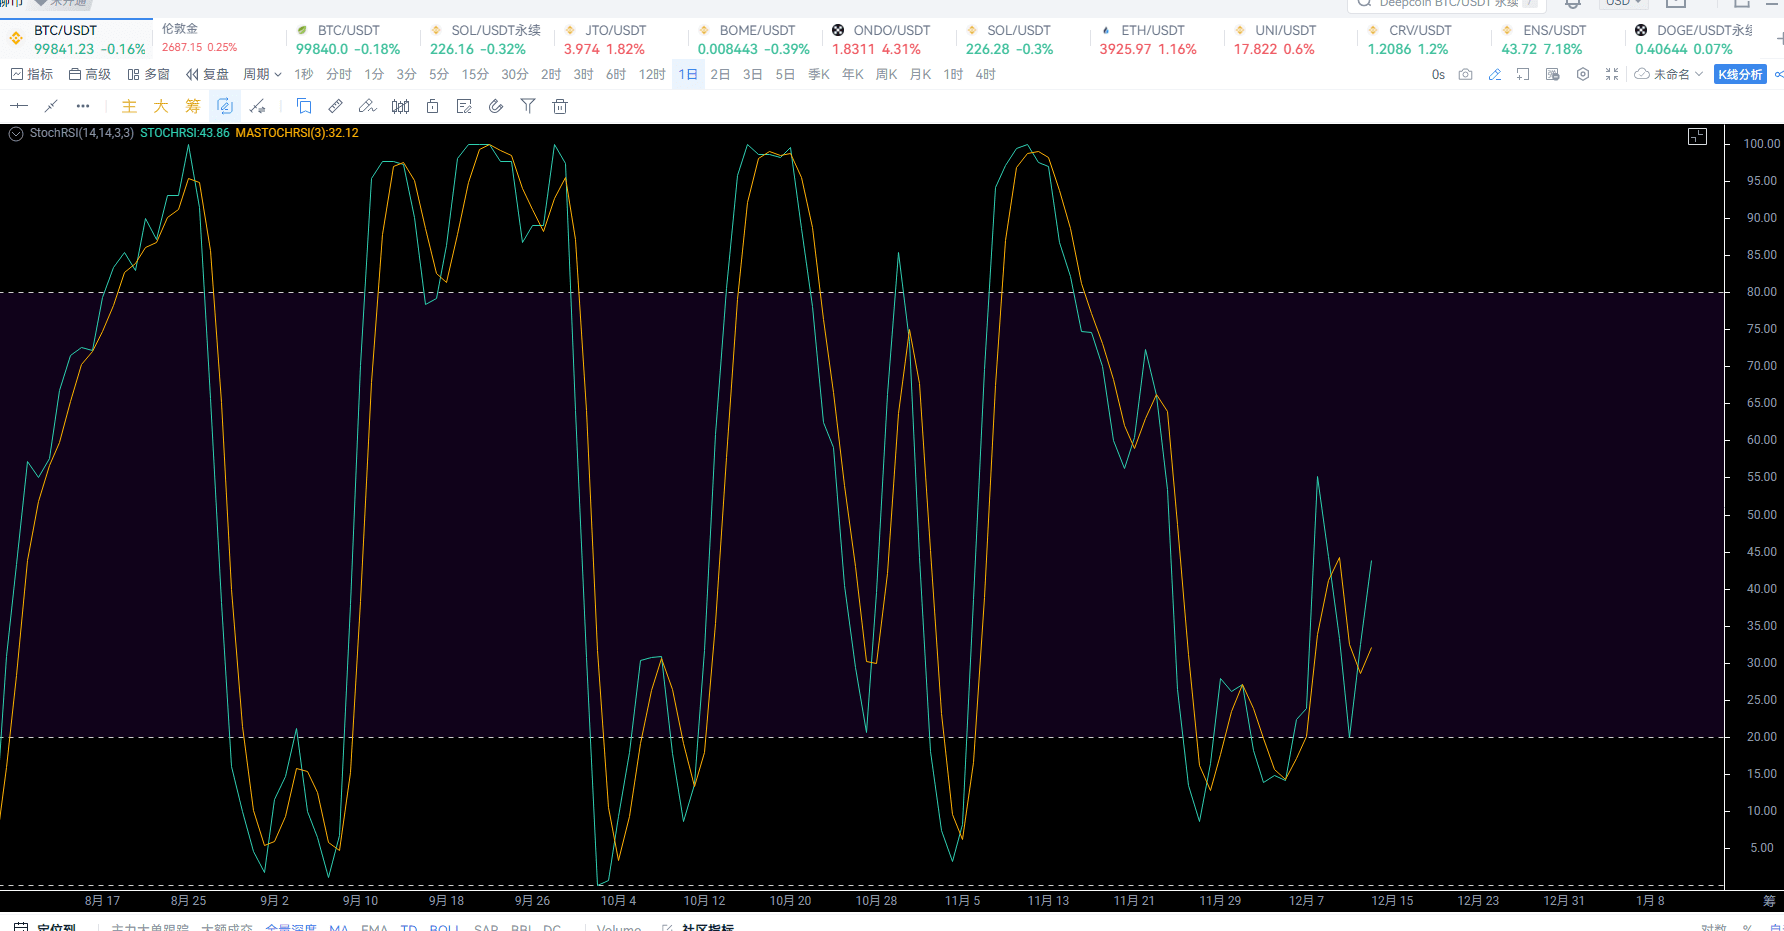Image resolution: width=1784 pixels, height=931 pixels.
Task: Toggle the 筹 chip distribution button
Action: [193, 106]
